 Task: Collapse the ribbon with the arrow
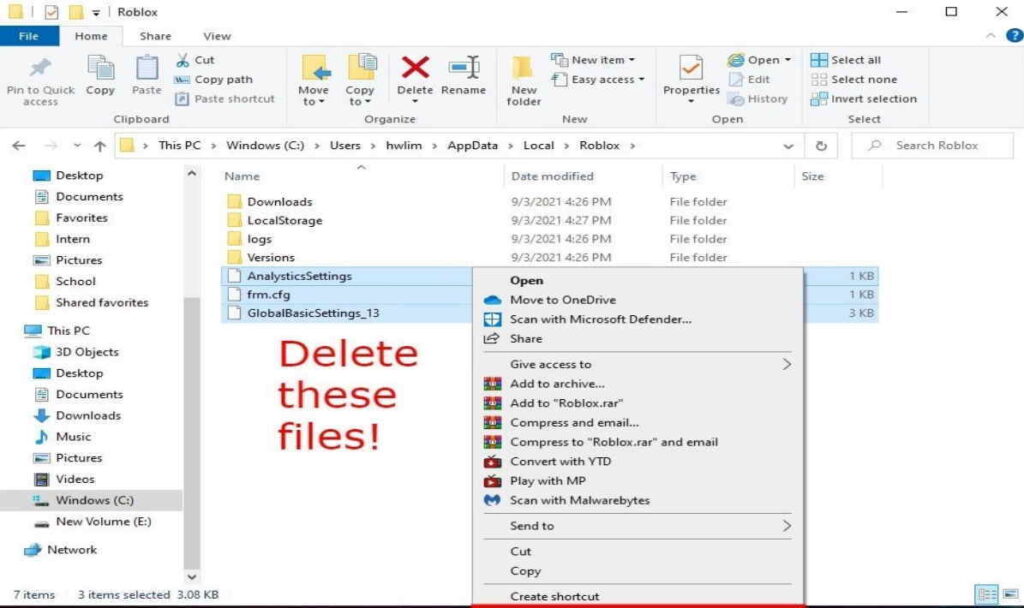click(x=991, y=36)
